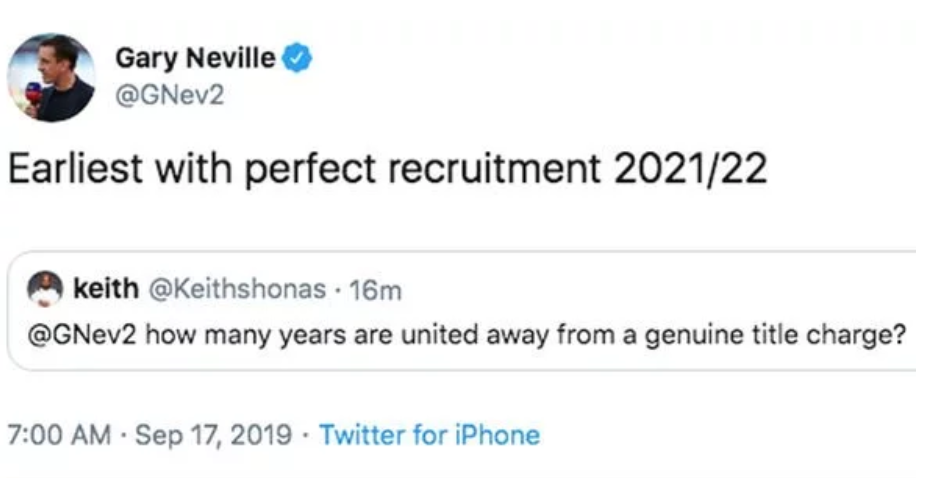Viewport: 940px width, 478px height.
Task: Click the blue verified badge
Action: pos(296,57)
